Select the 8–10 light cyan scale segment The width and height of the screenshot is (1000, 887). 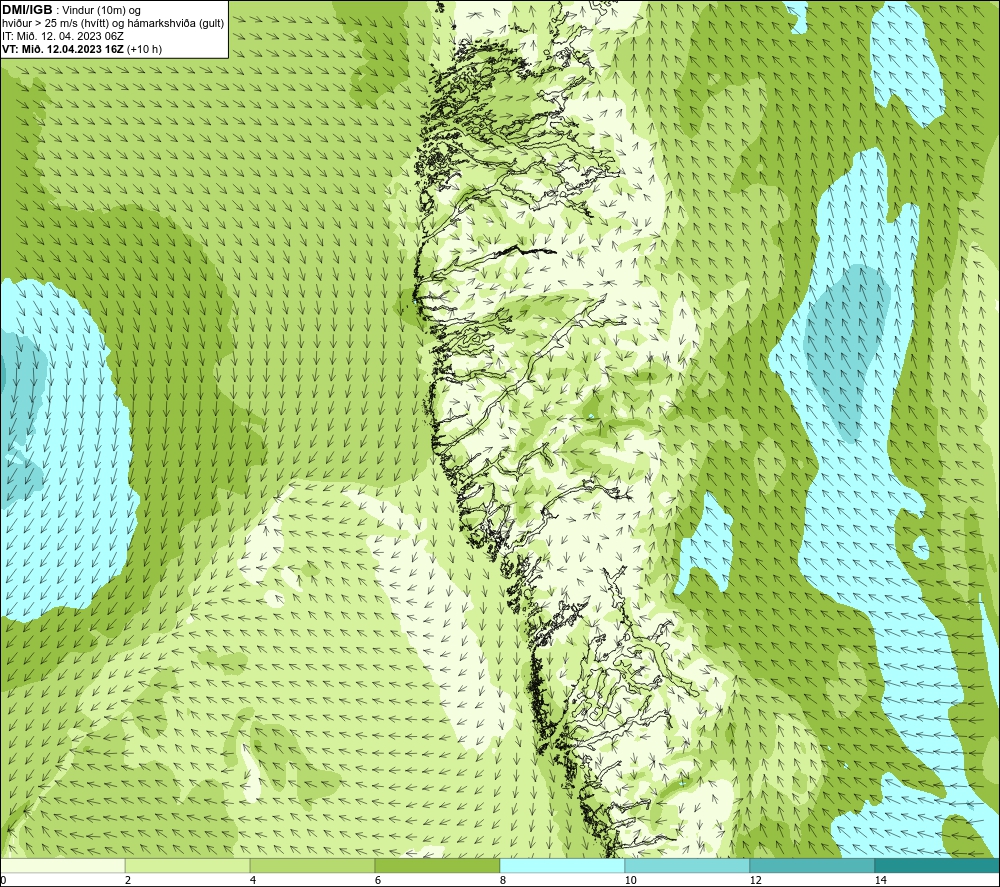click(562, 865)
